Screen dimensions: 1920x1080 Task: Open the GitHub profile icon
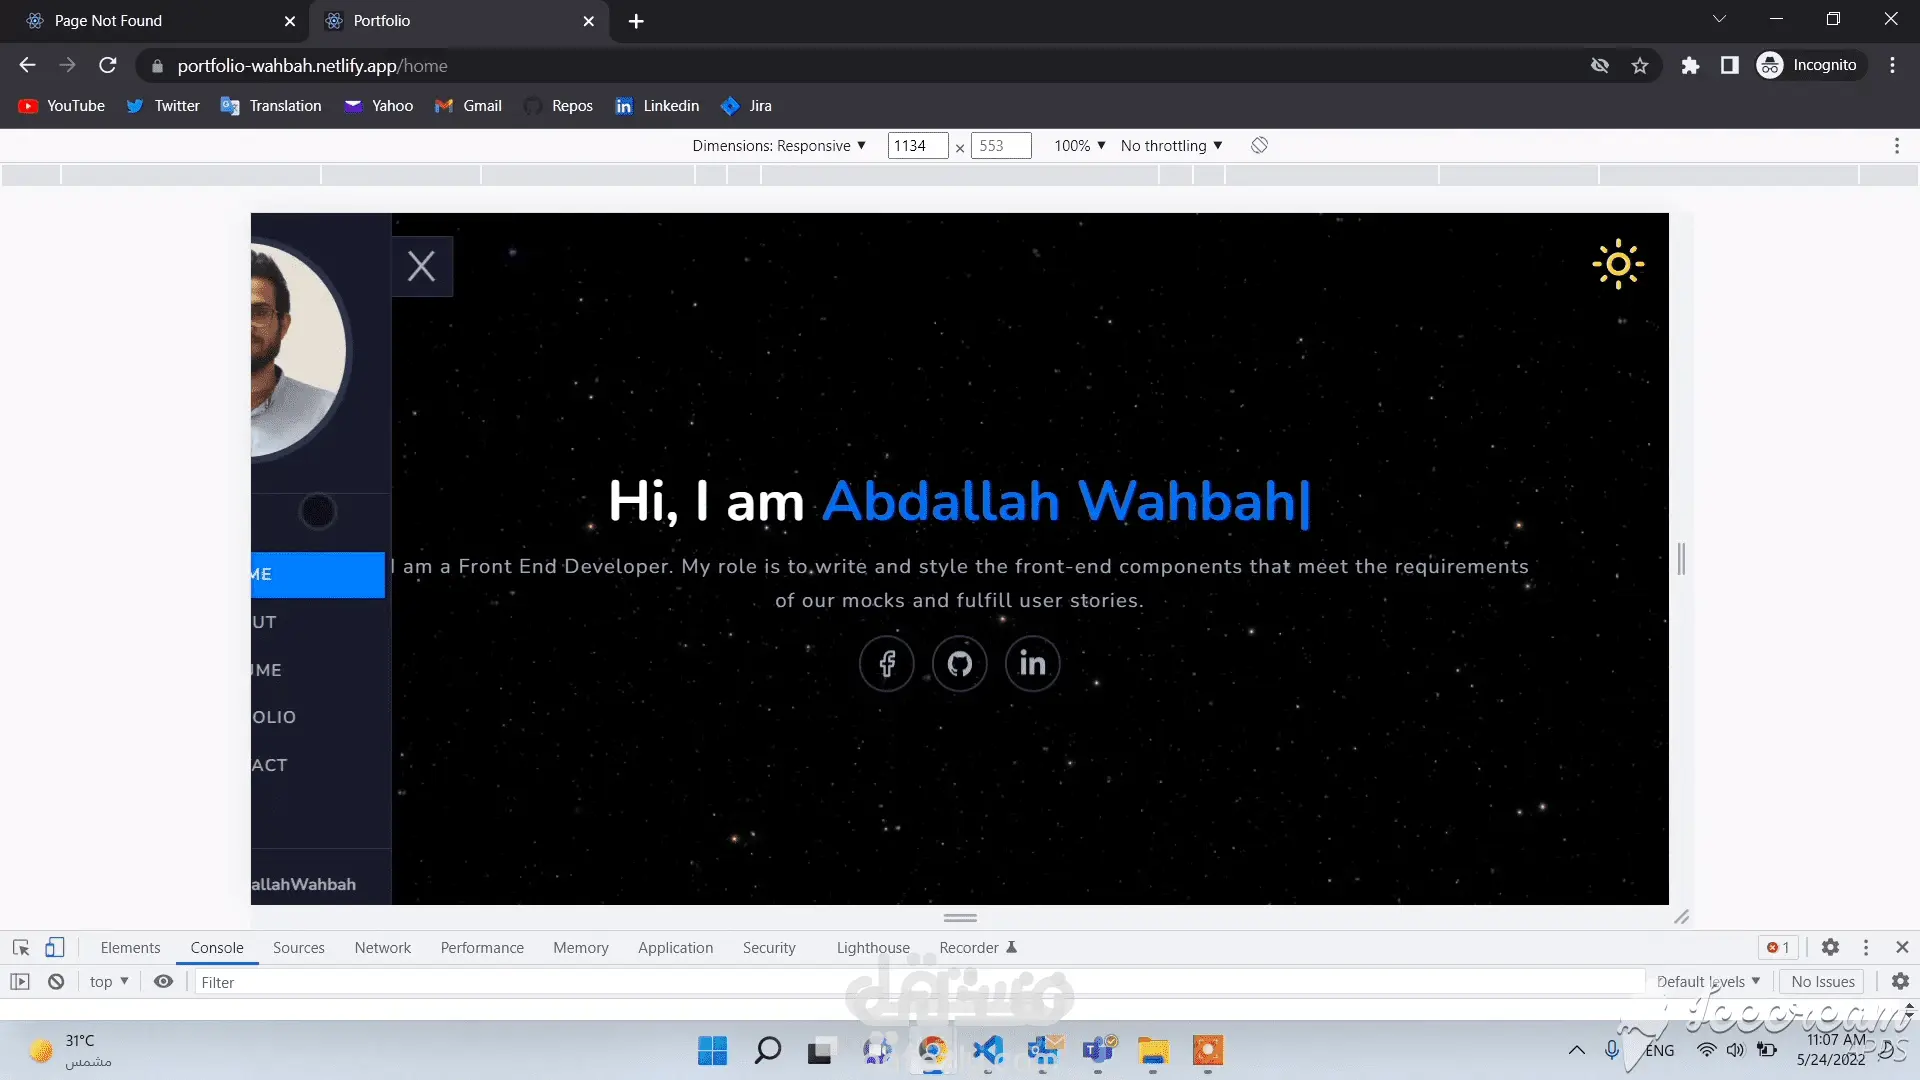[959, 663]
